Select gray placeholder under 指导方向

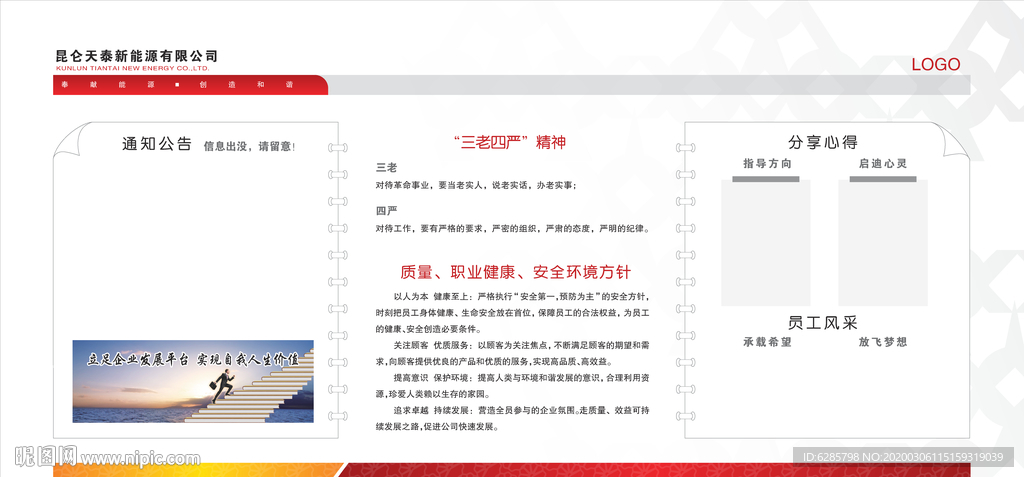766,243
